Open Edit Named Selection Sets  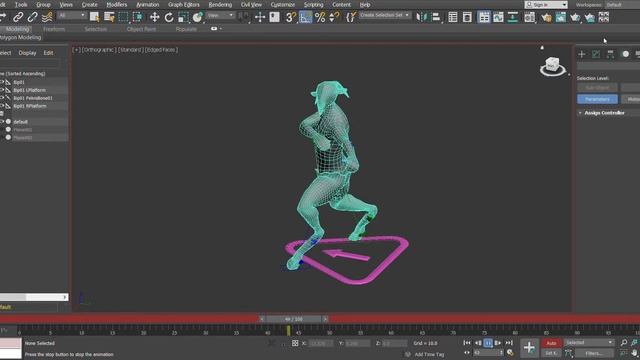[351, 17]
